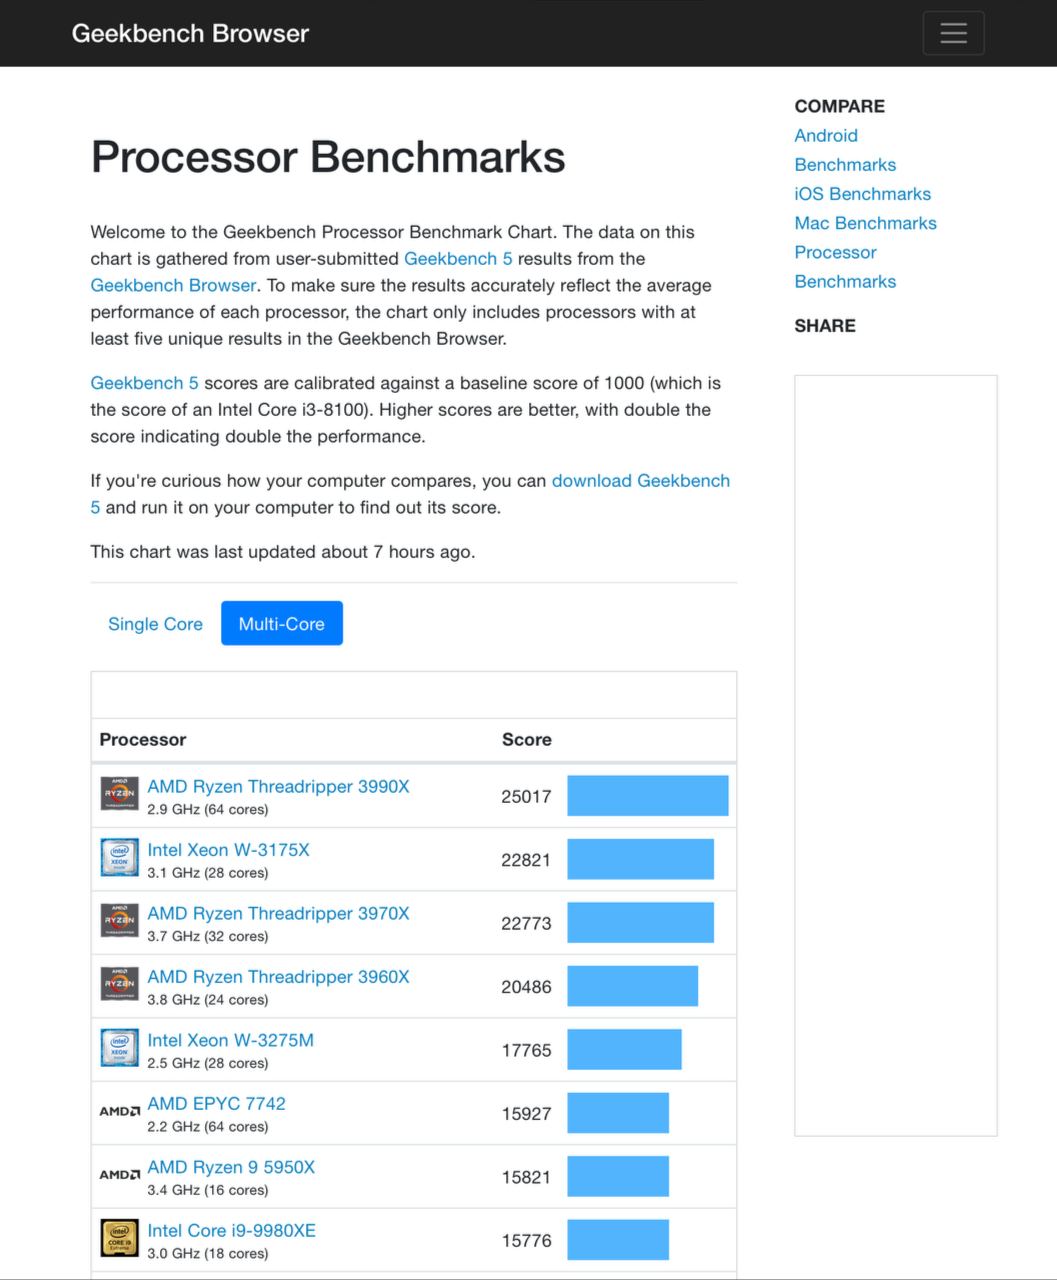The image size is (1057, 1280).
Task: Click the score bar for Xeon W-3175X
Action: (640, 859)
